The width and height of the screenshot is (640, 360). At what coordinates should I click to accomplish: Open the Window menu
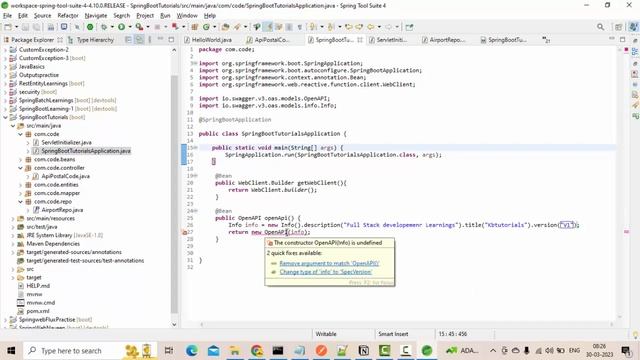coord(187,16)
